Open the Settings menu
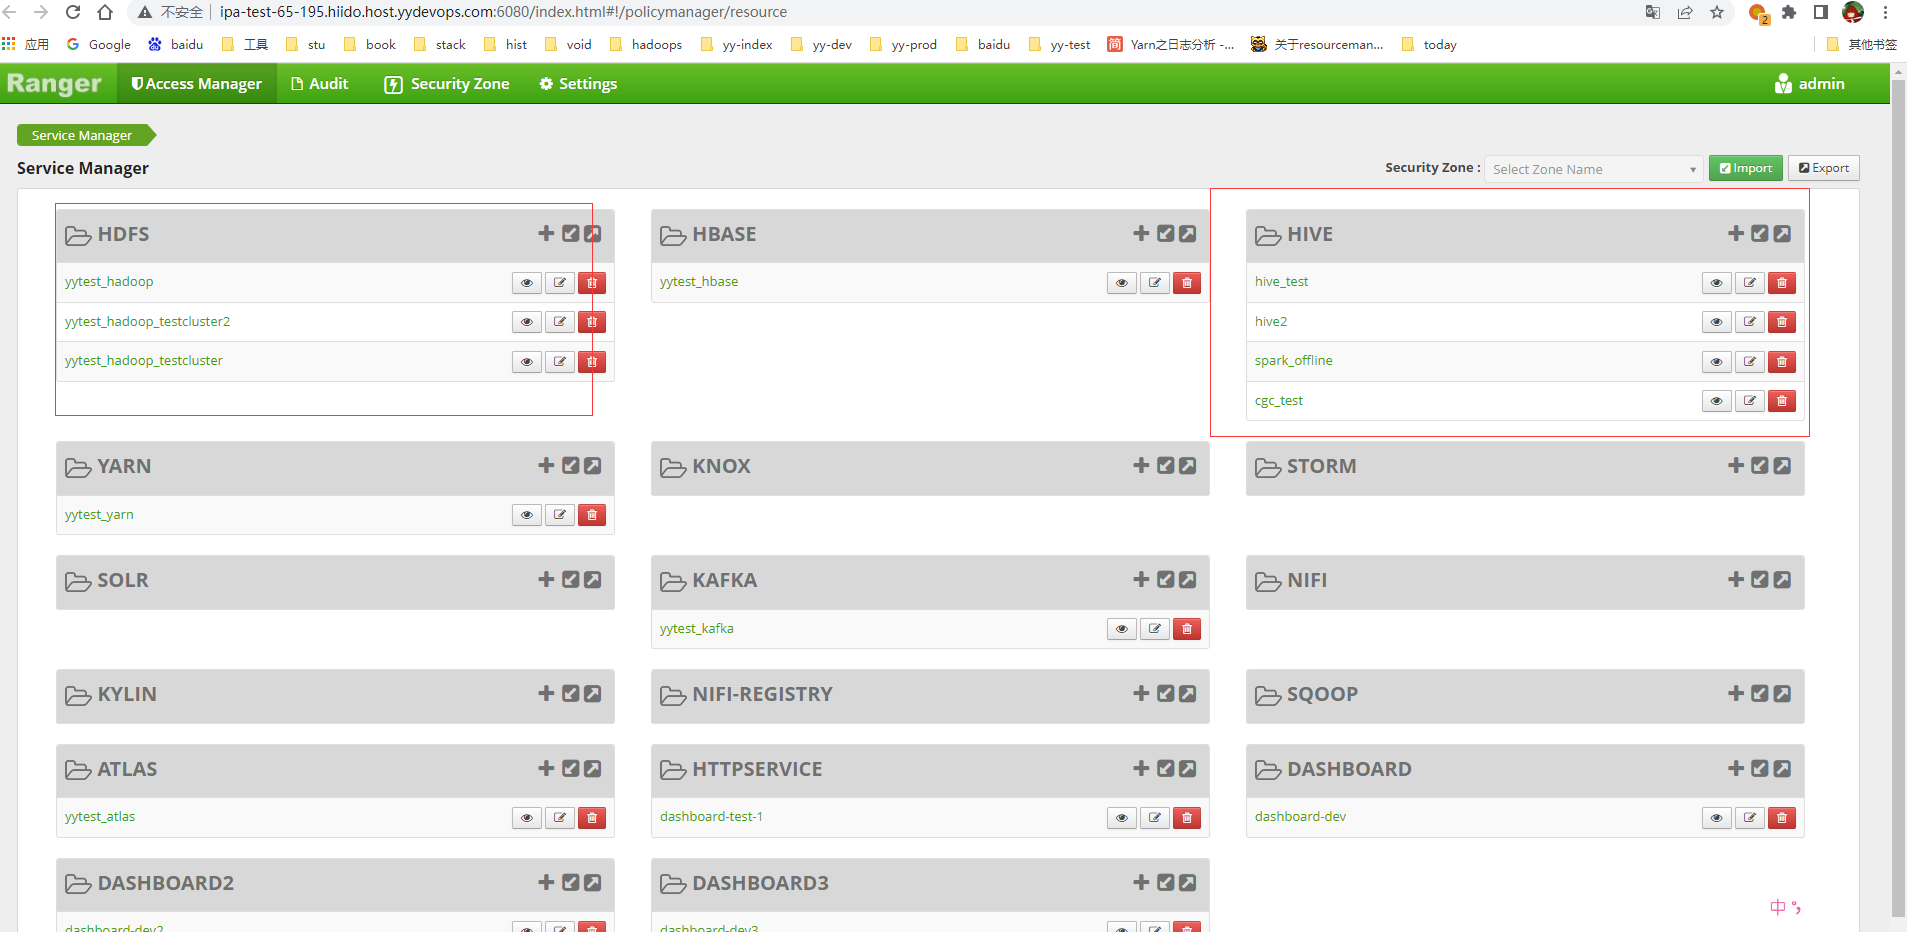Screen dimensions: 1907x932 click(578, 84)
